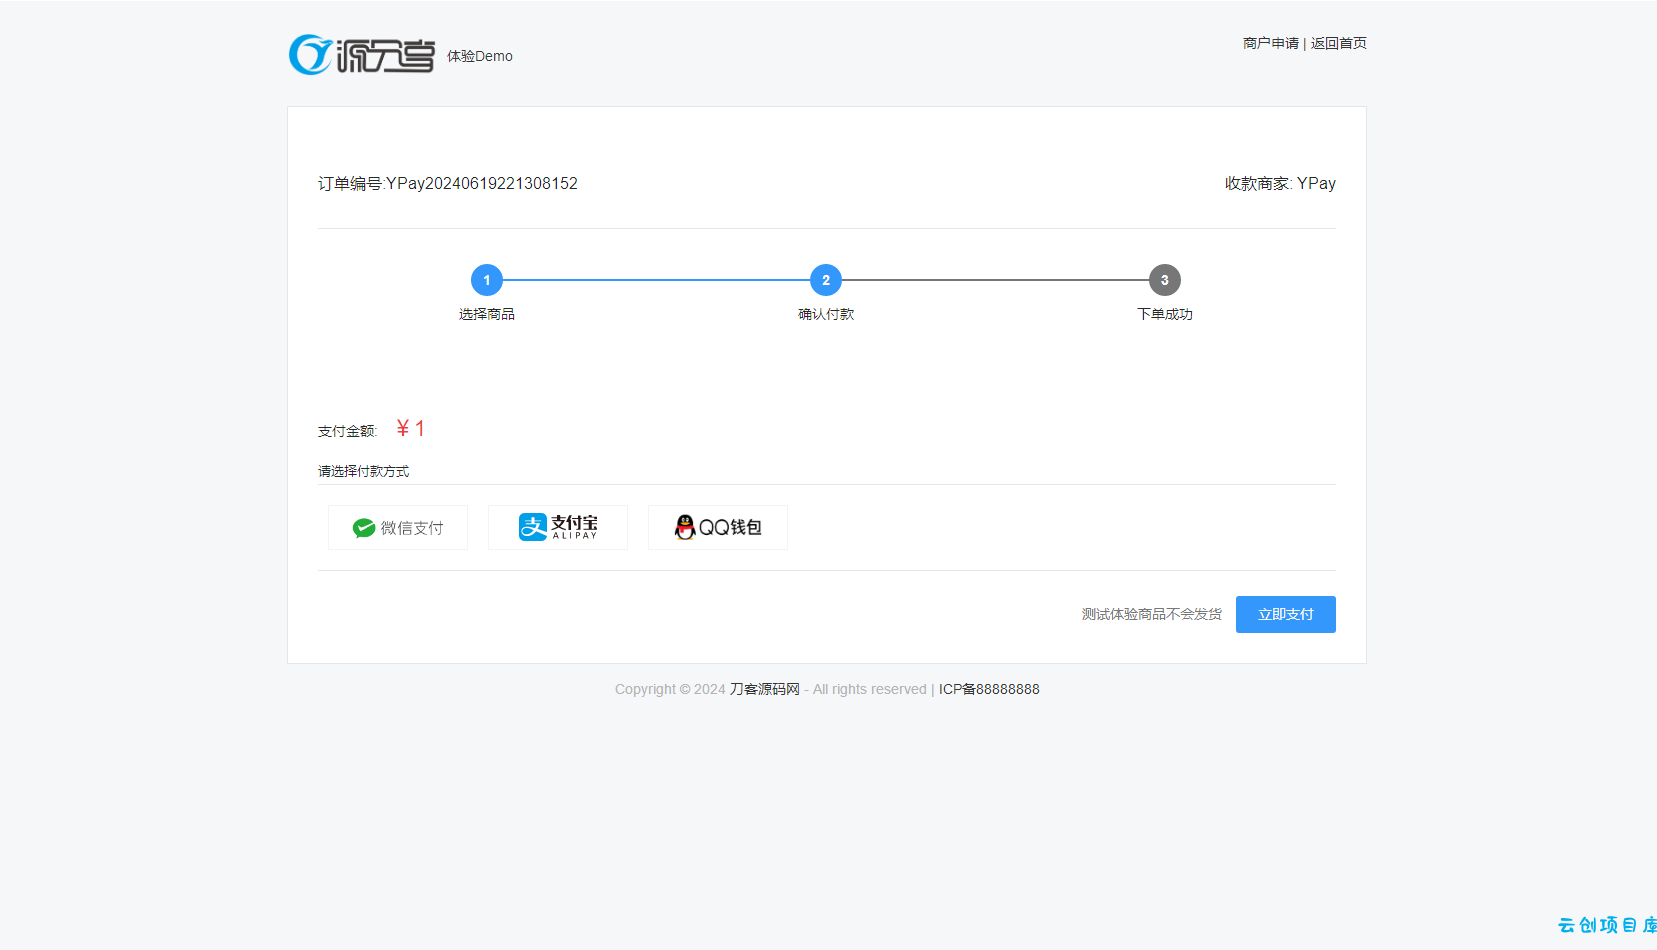Click the progress line between steps 1 and 2

(656, 280)
